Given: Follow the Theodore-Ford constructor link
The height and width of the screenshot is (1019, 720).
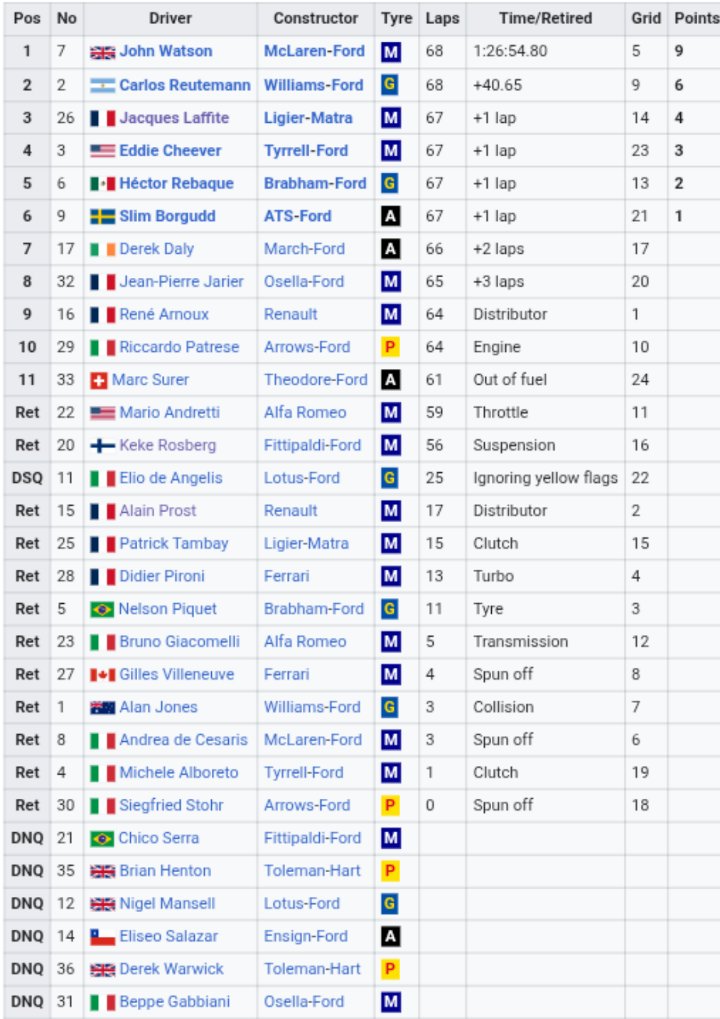Looking at the screenshot, I should 316,380.
